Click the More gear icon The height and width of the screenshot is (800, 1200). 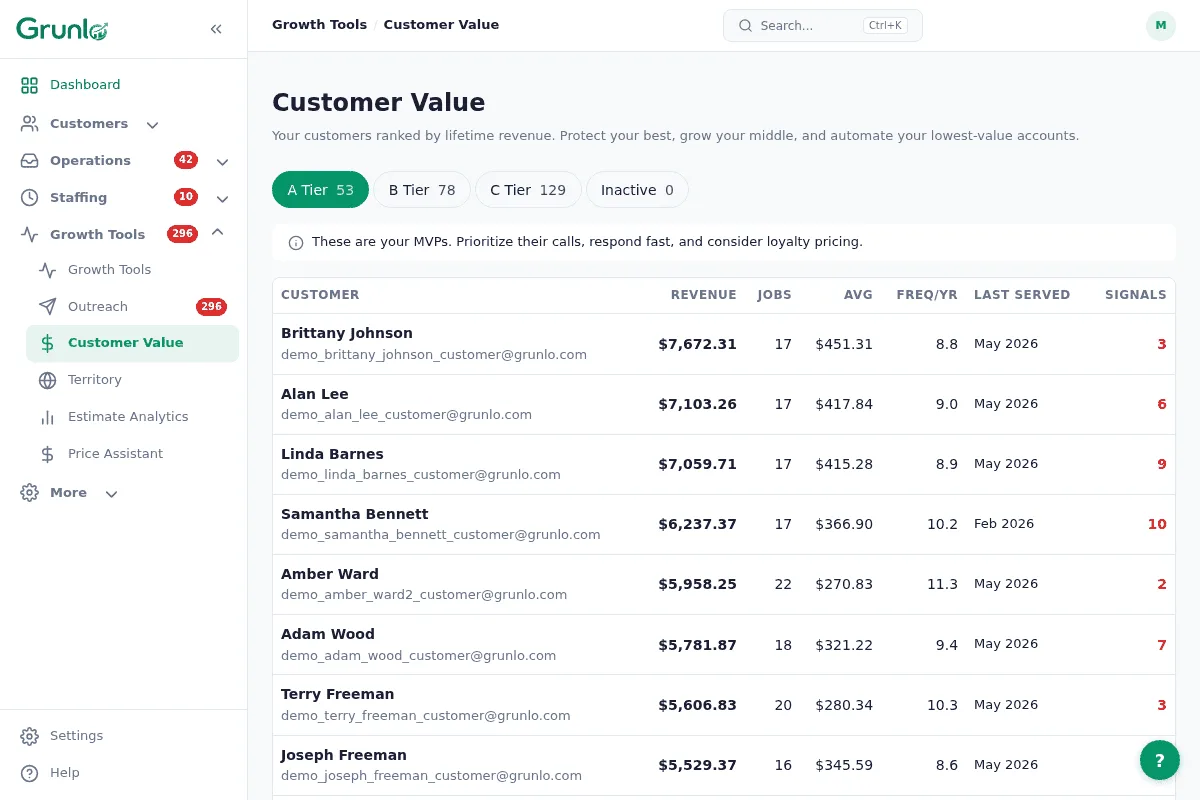[30, 493]
